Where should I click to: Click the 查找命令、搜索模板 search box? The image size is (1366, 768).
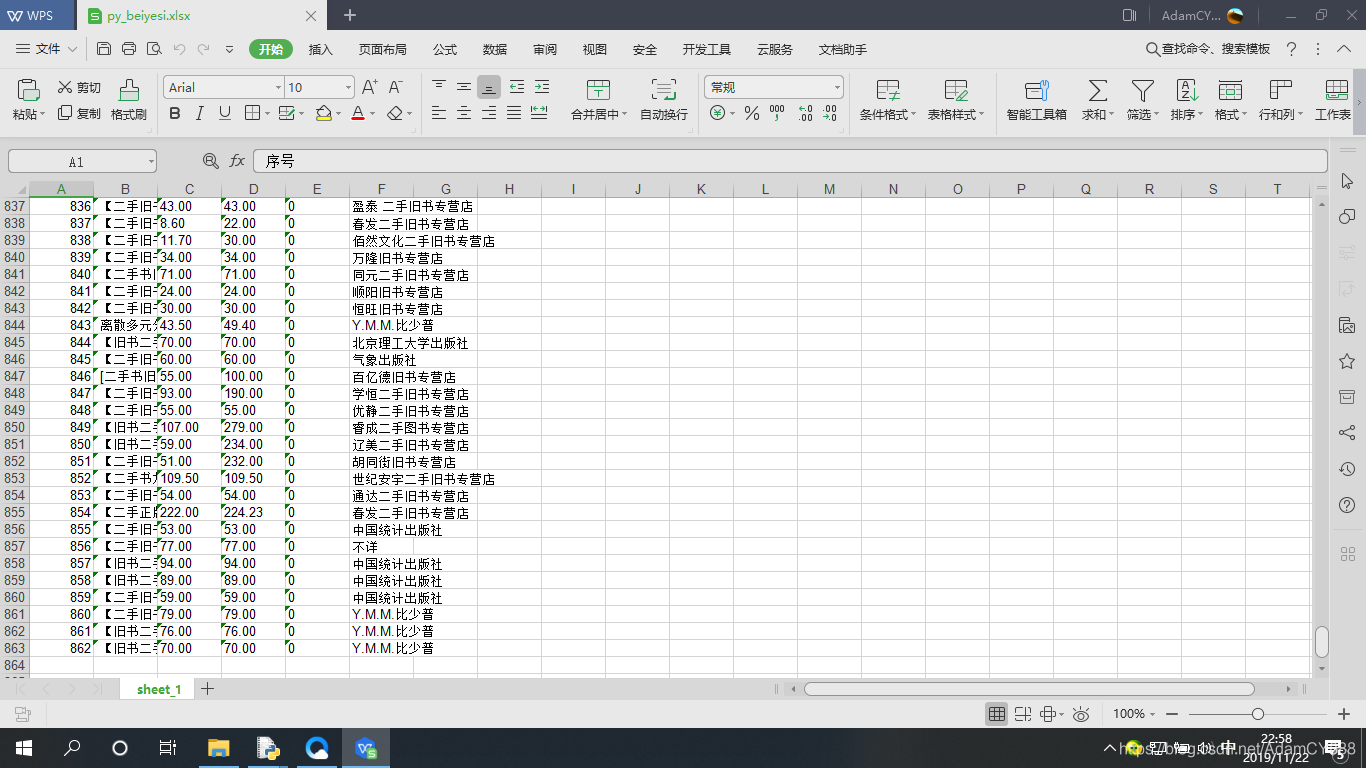click(x=1207, y=49)
